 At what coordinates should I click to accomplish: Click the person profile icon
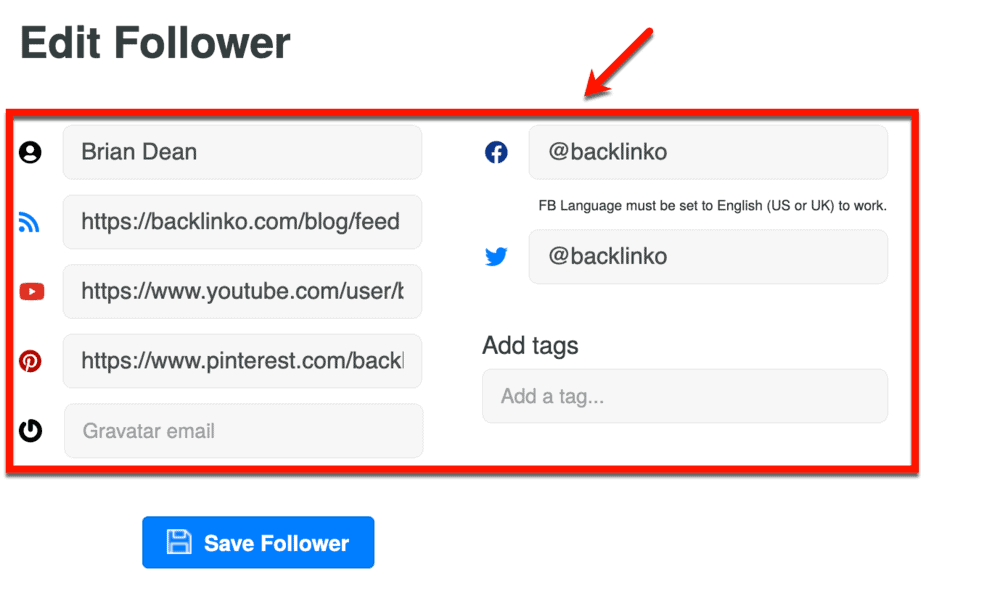(x=31, y=153)
